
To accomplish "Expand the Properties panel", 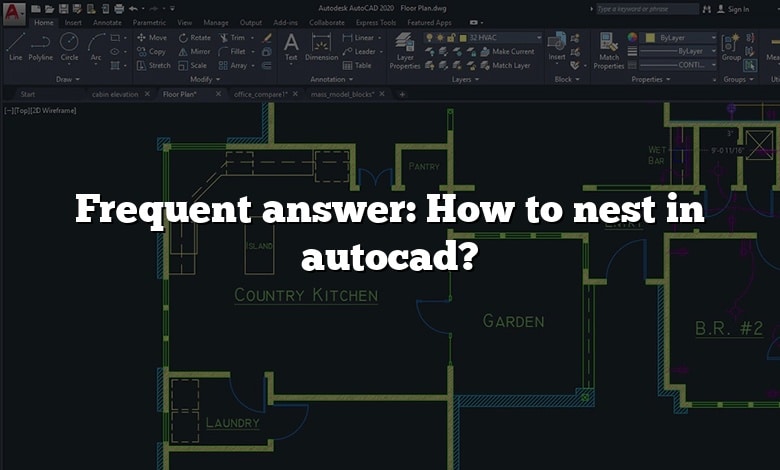I will coord(651,79).
